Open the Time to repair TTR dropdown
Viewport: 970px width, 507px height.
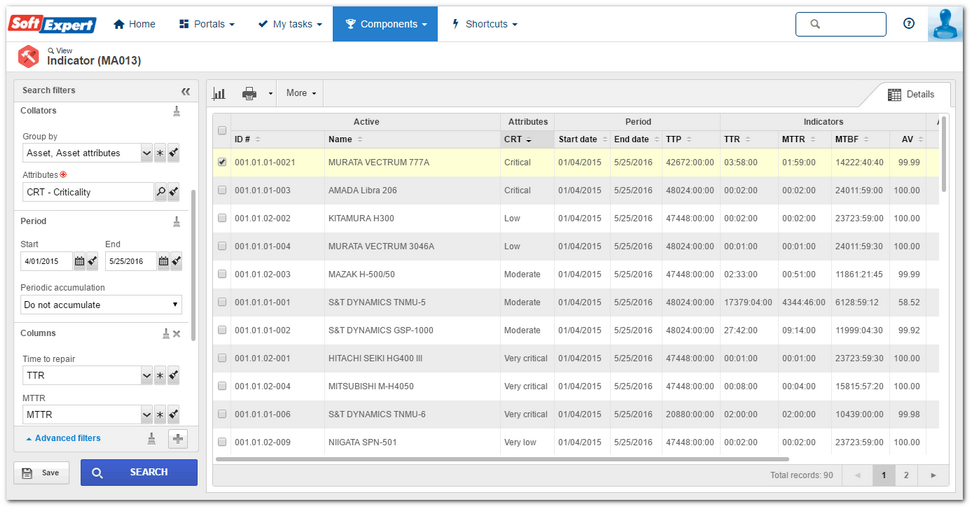pyautogui.click(x=147, y=375)
